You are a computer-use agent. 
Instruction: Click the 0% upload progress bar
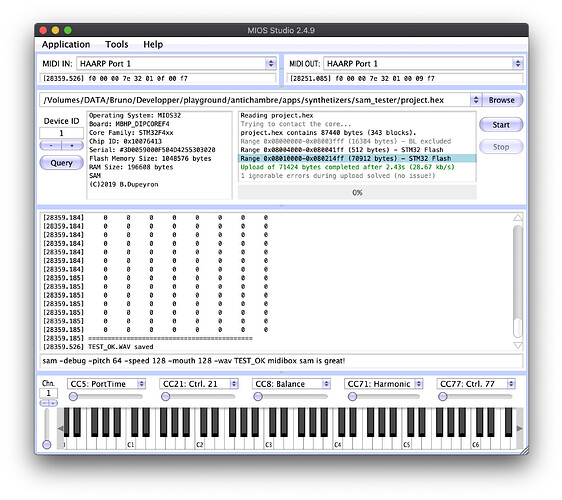pyautogui.click(x=357, y=192)
